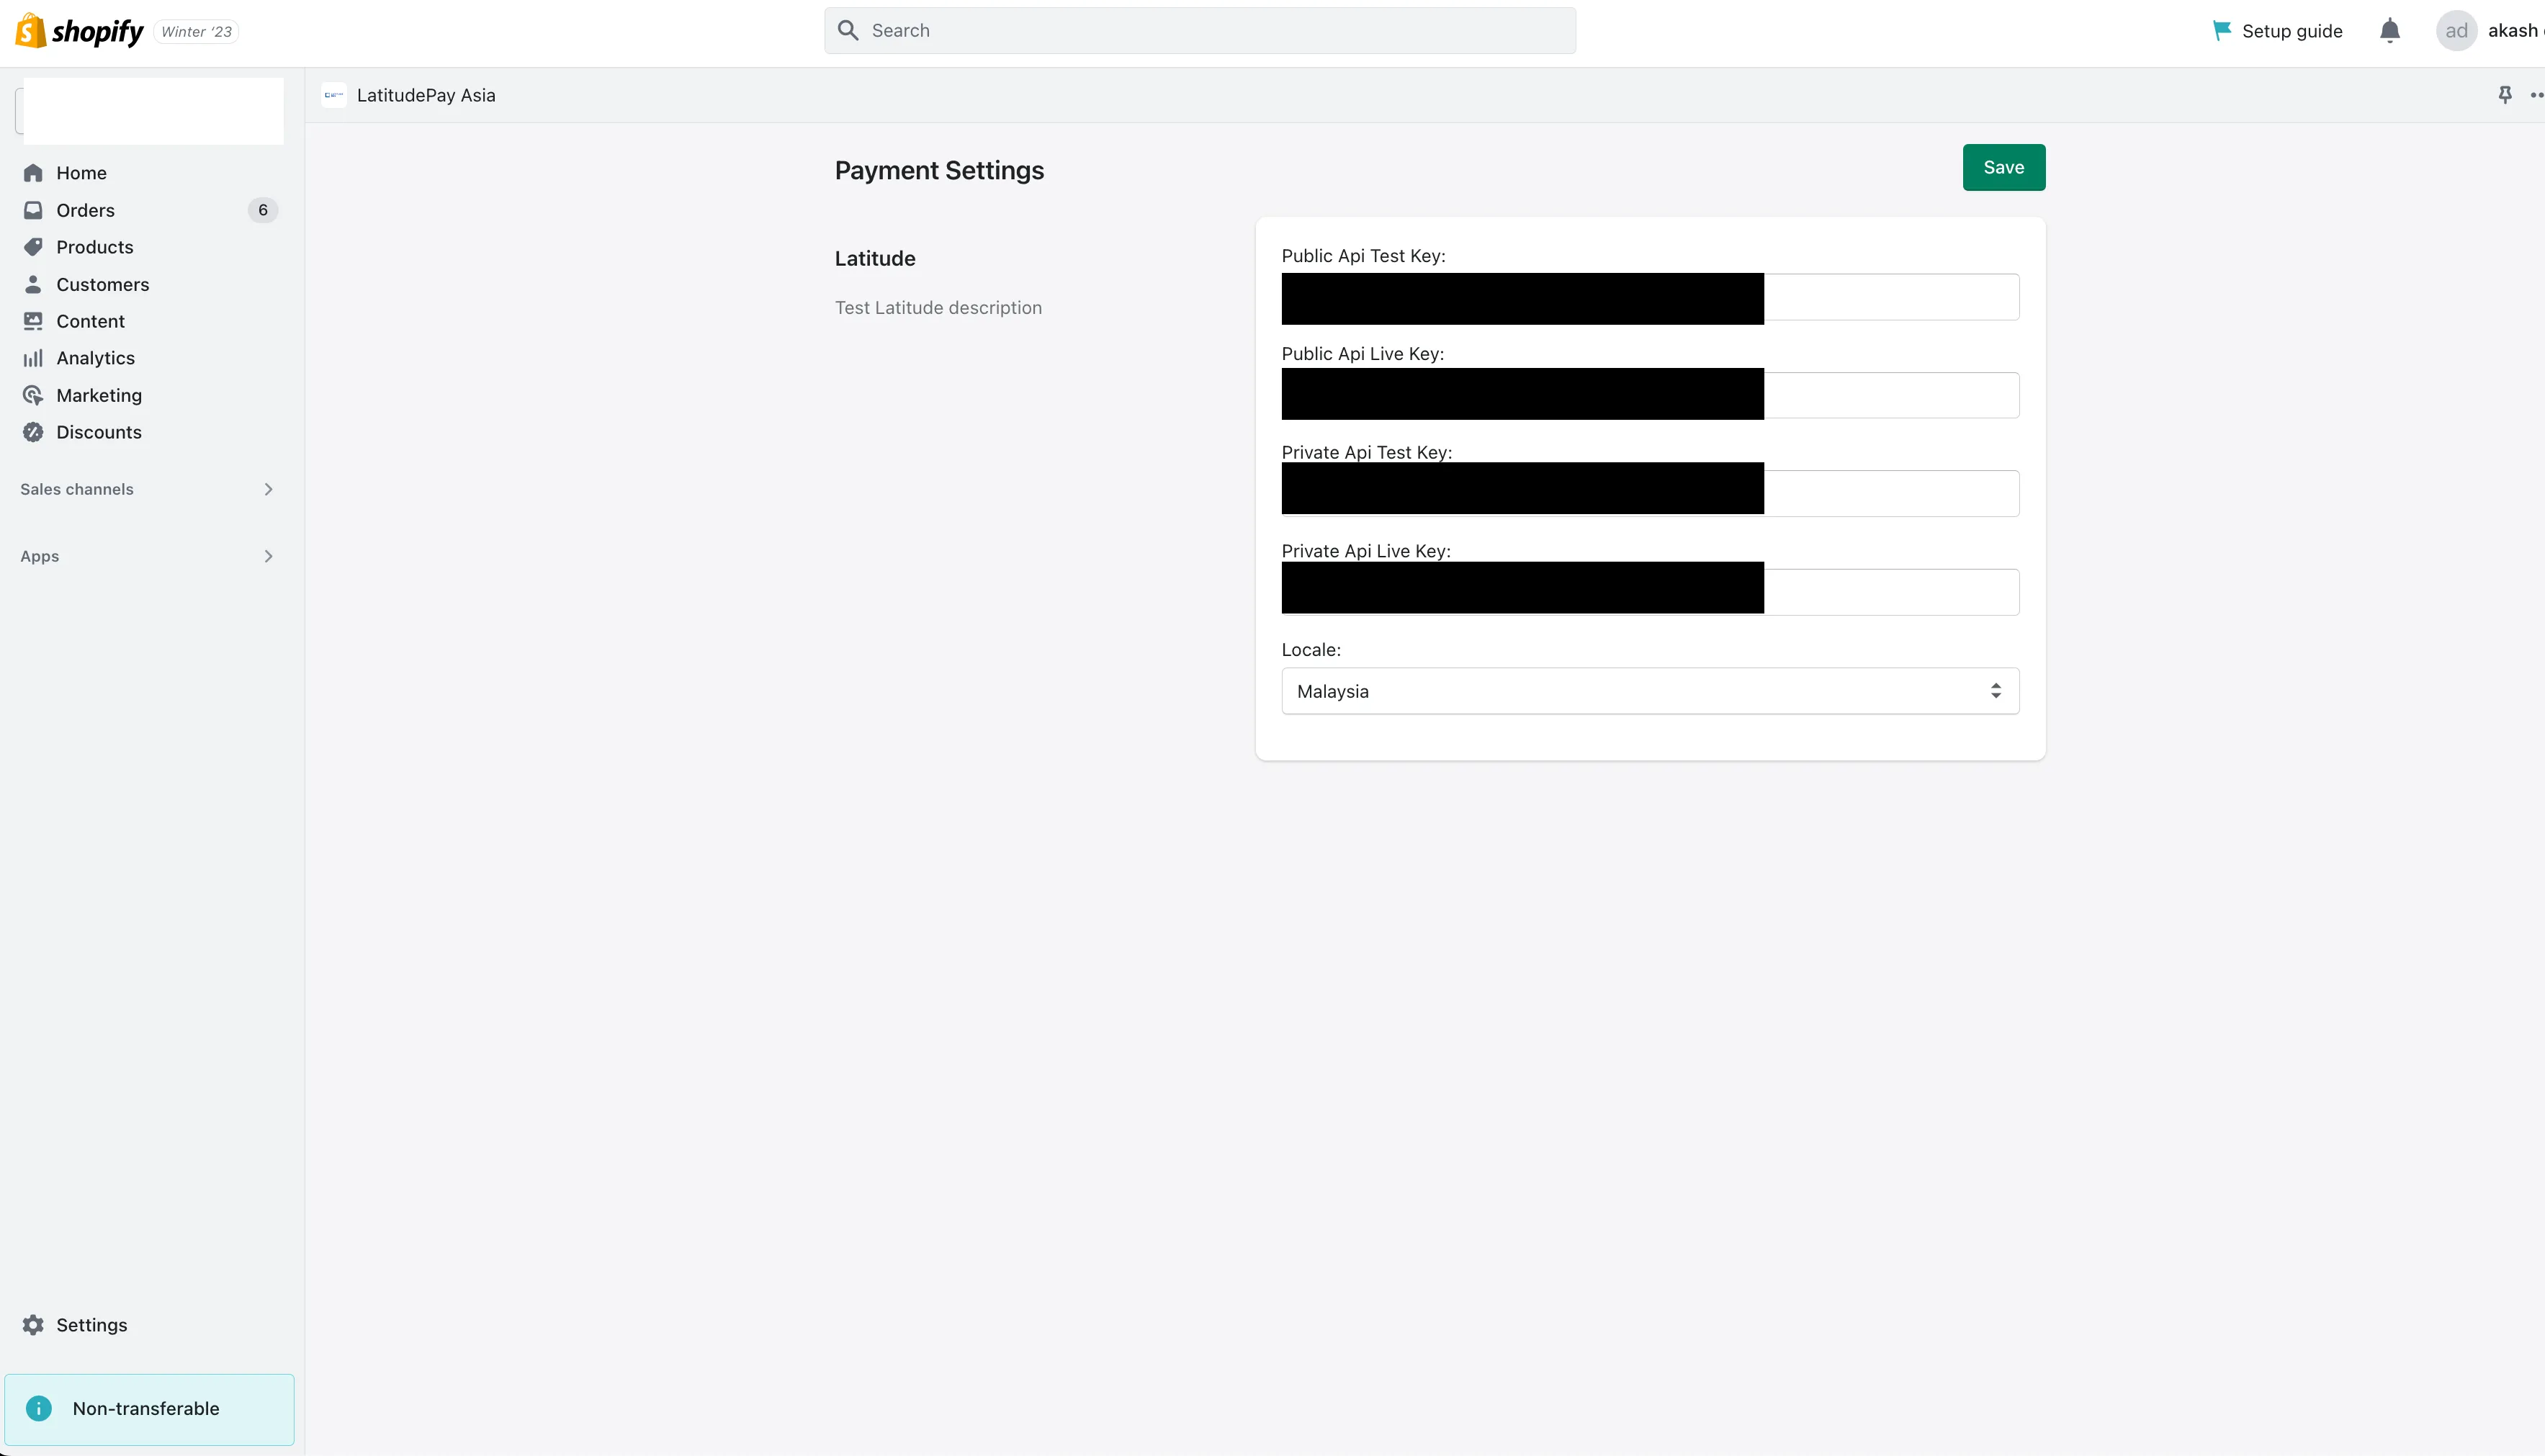Click the Test Latitude description text
Image resolution: width=2545 pixels, height=1456 pixels.
tap(938, 308)
